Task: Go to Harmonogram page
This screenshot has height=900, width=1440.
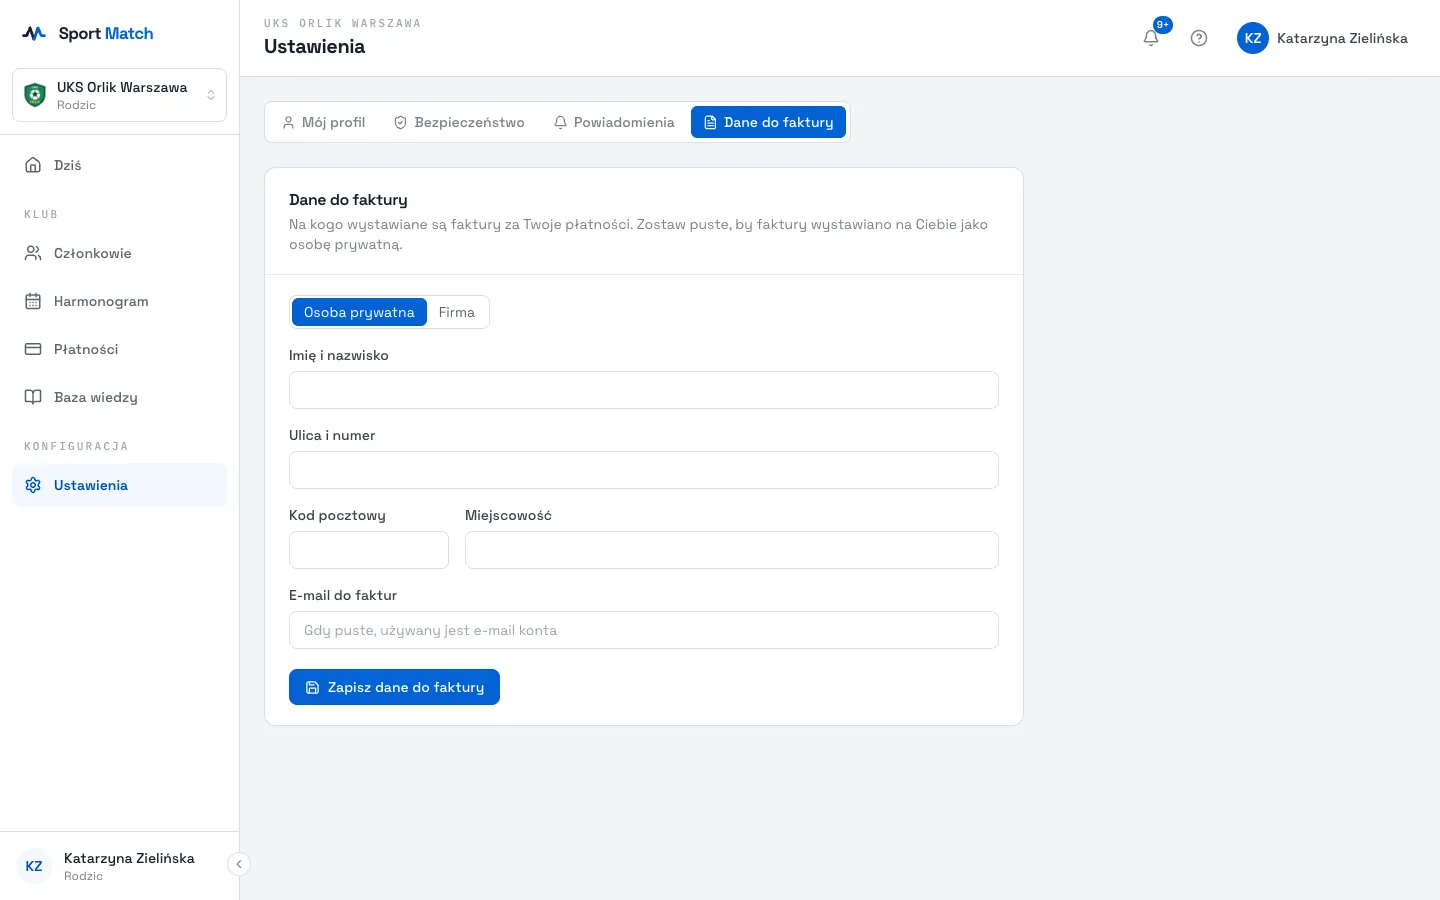Action: point(120,301)
